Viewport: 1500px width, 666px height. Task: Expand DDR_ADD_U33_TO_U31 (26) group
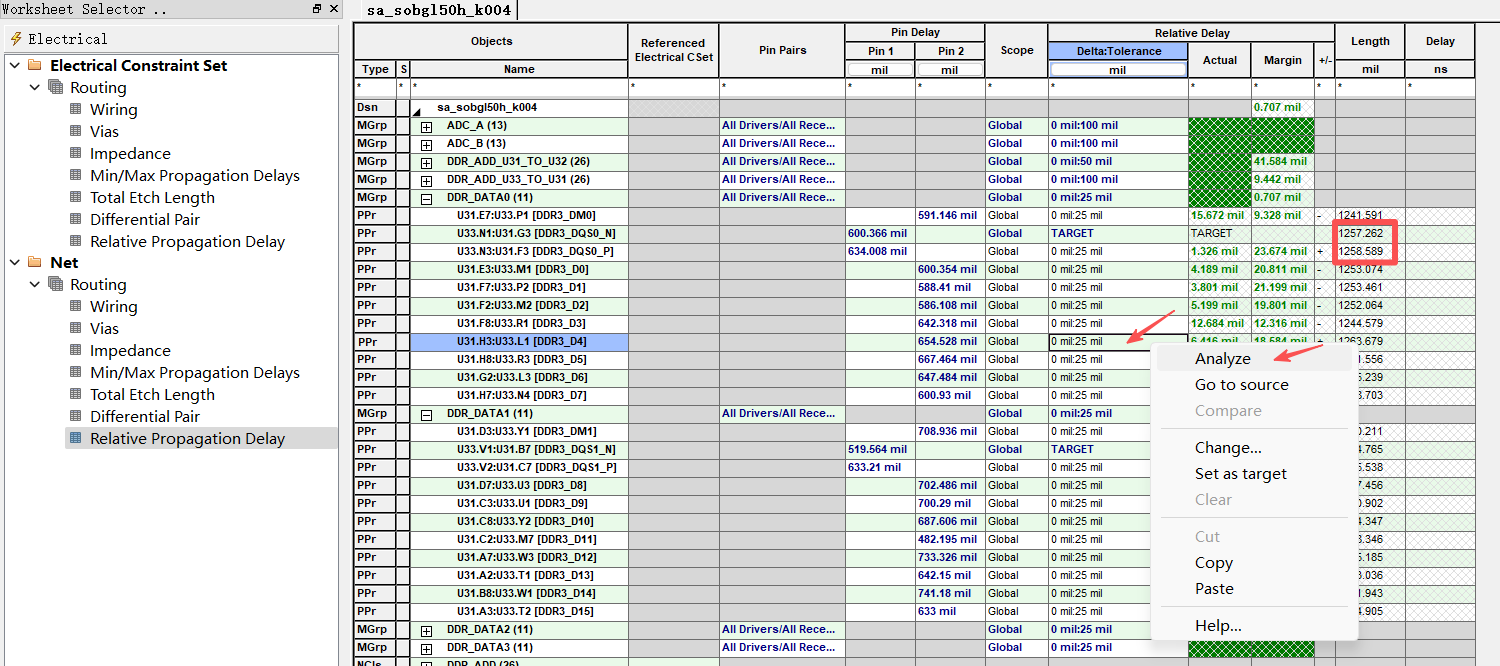point(426,180)
